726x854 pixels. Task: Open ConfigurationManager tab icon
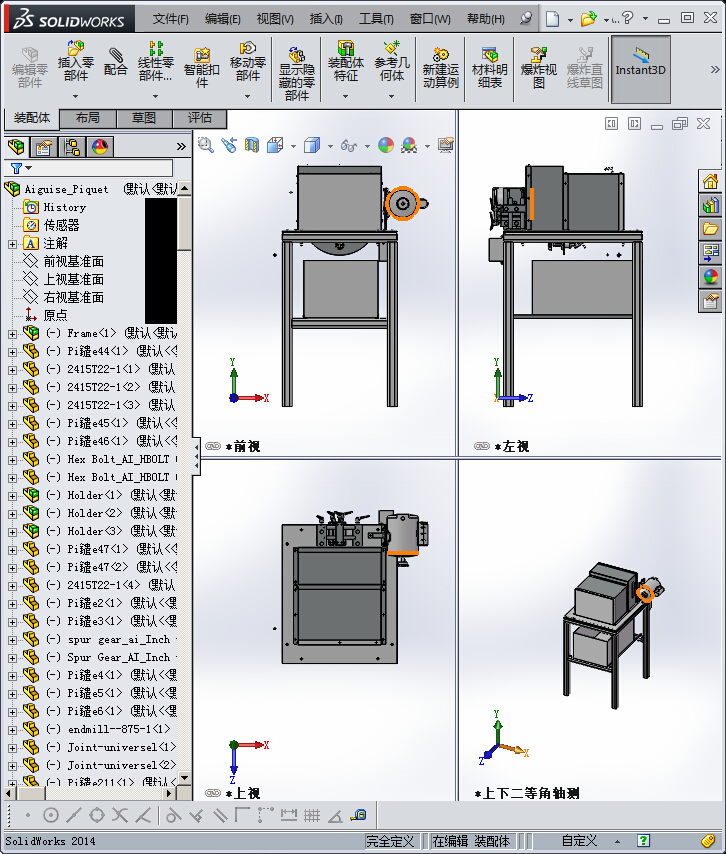[72, 147]
